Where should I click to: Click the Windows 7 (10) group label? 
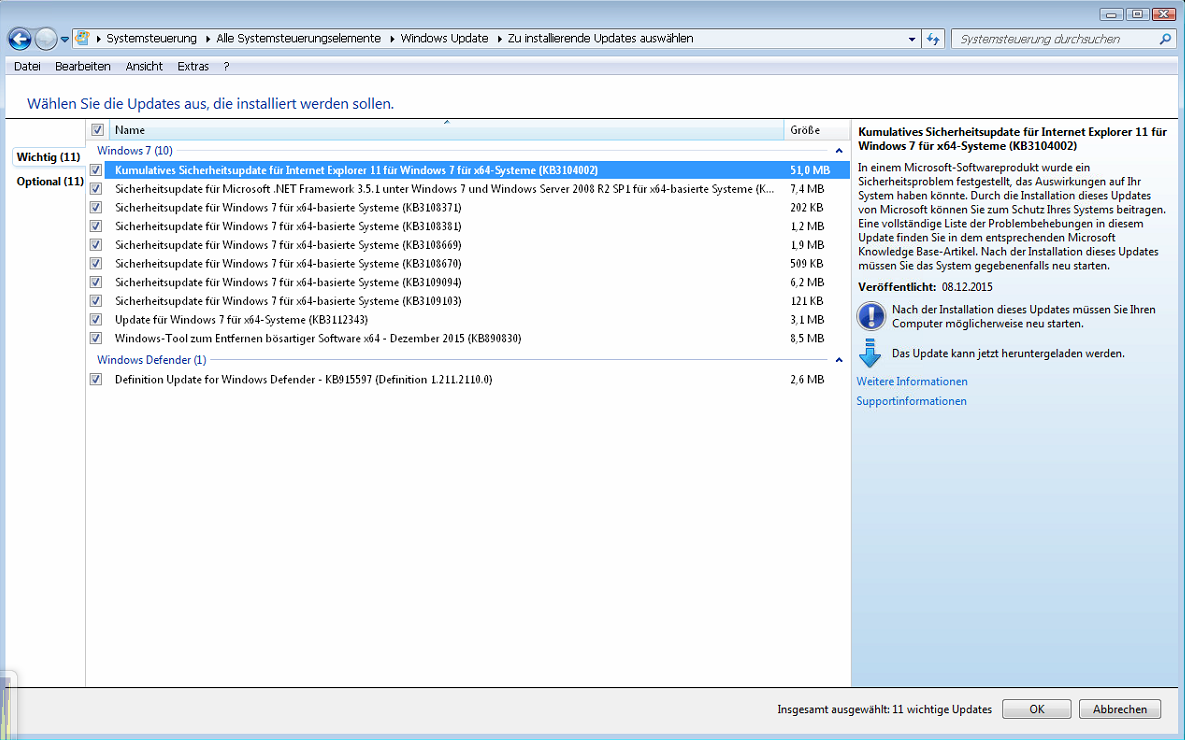tap(135, 151)
